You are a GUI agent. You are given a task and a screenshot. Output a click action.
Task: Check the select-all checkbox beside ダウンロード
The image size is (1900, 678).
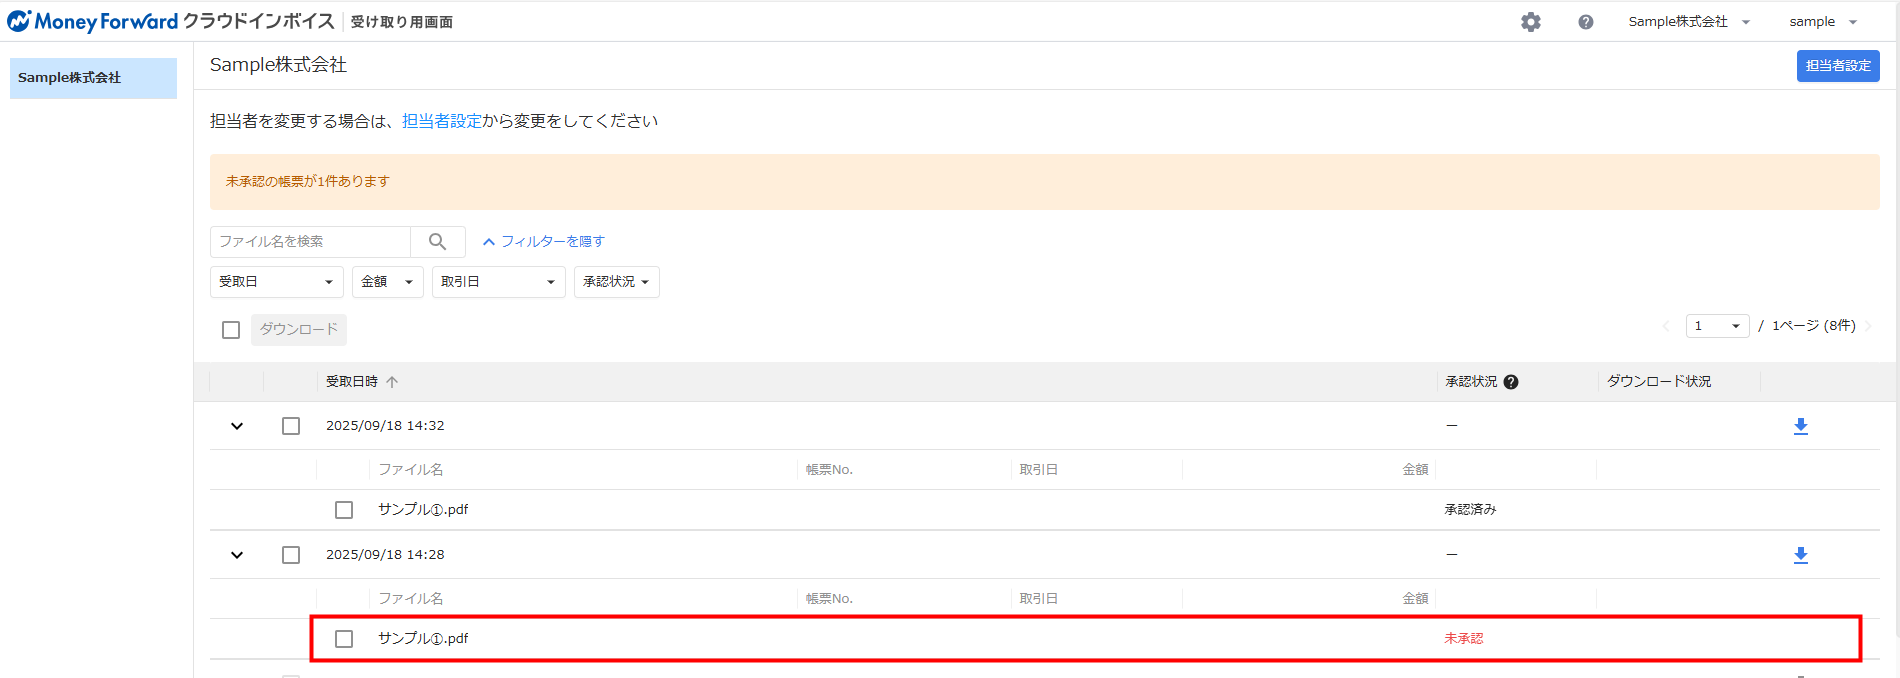(231, 330)
